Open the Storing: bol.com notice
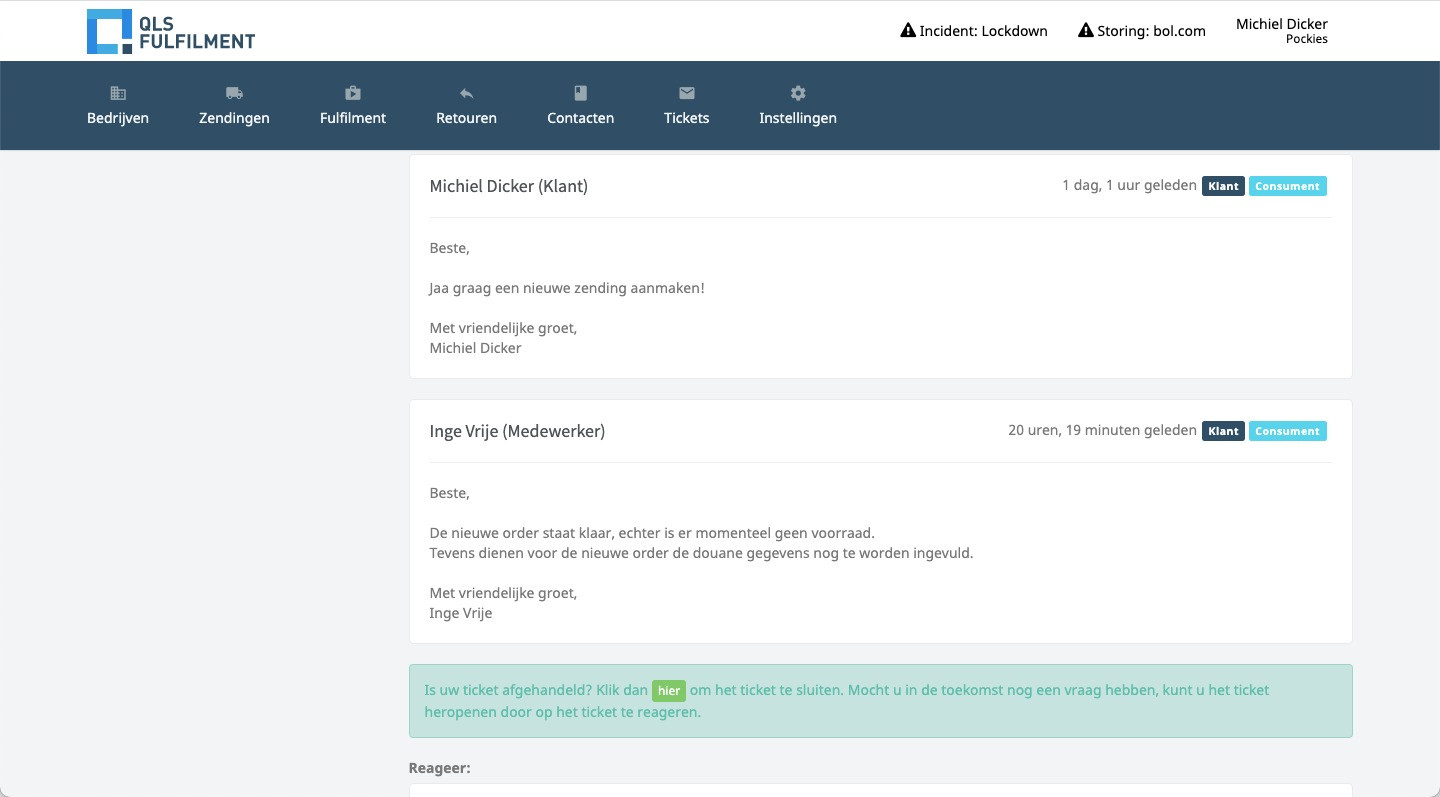Image resolution: width=1440 pixels, height=797 pixels. point(1151,31)
